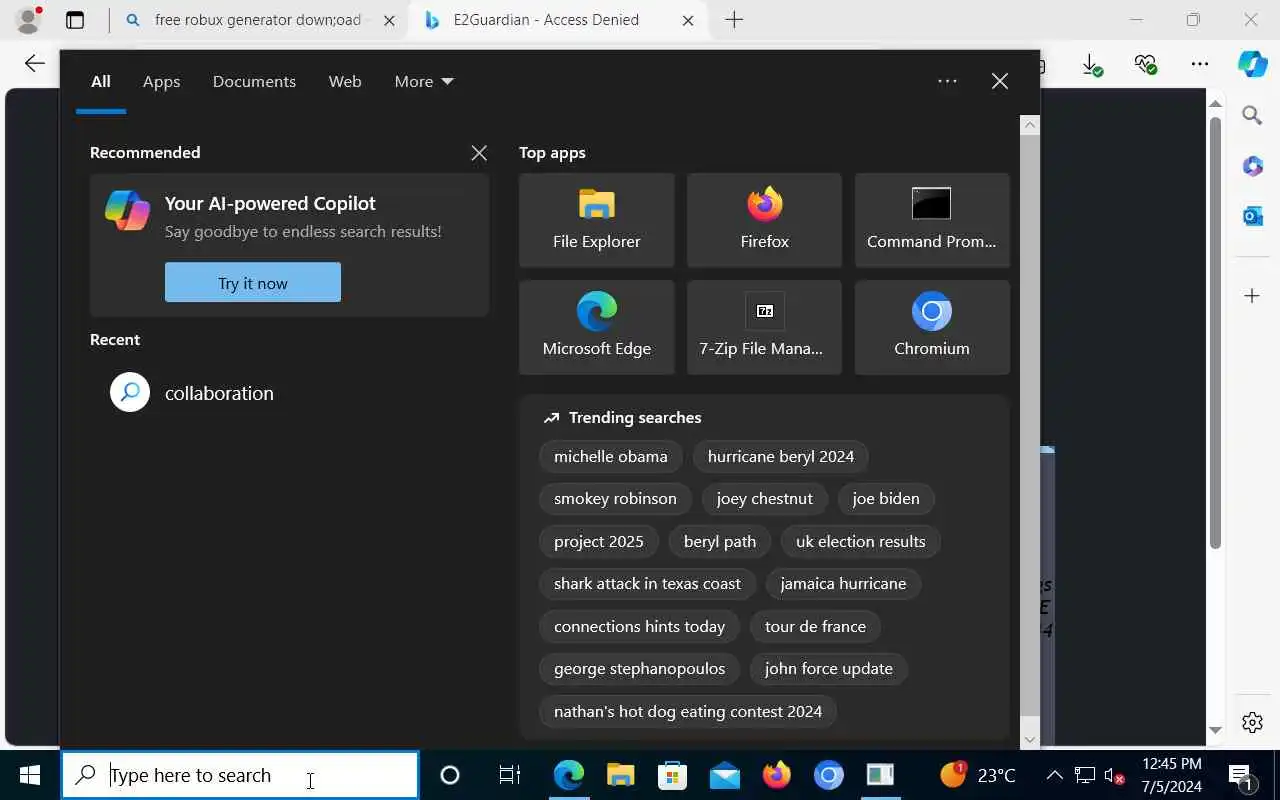This screenshot has height=800, width=1280.
Task: Click the Windows Start button
Action: (30, 775)
